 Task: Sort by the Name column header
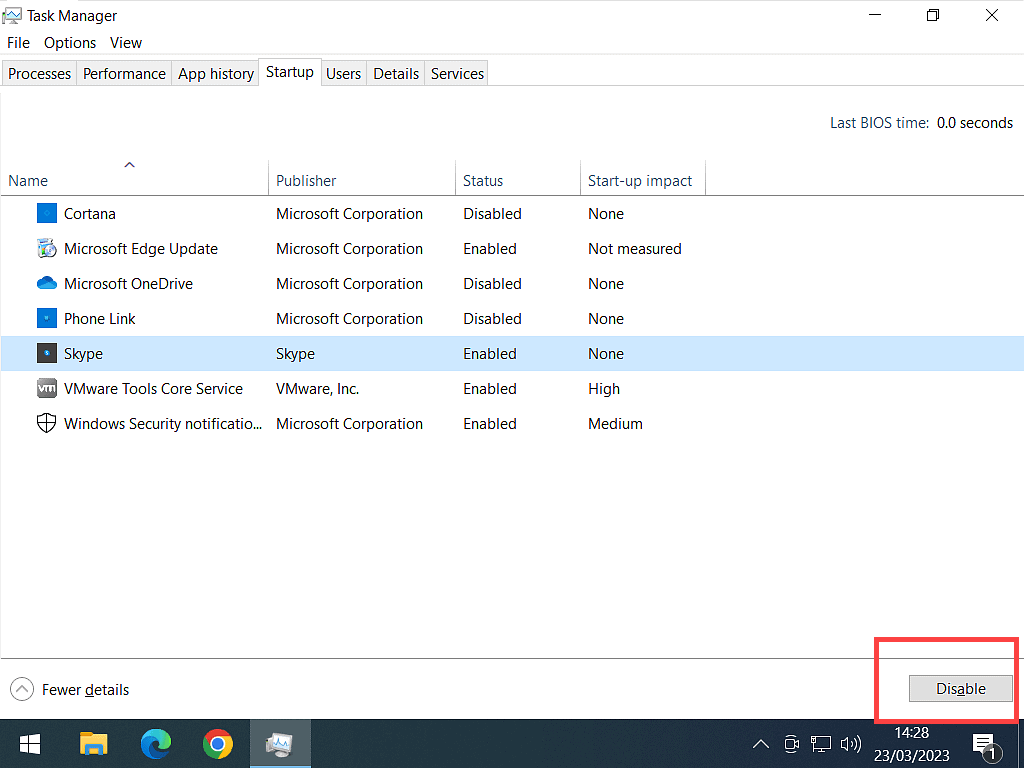28,181
